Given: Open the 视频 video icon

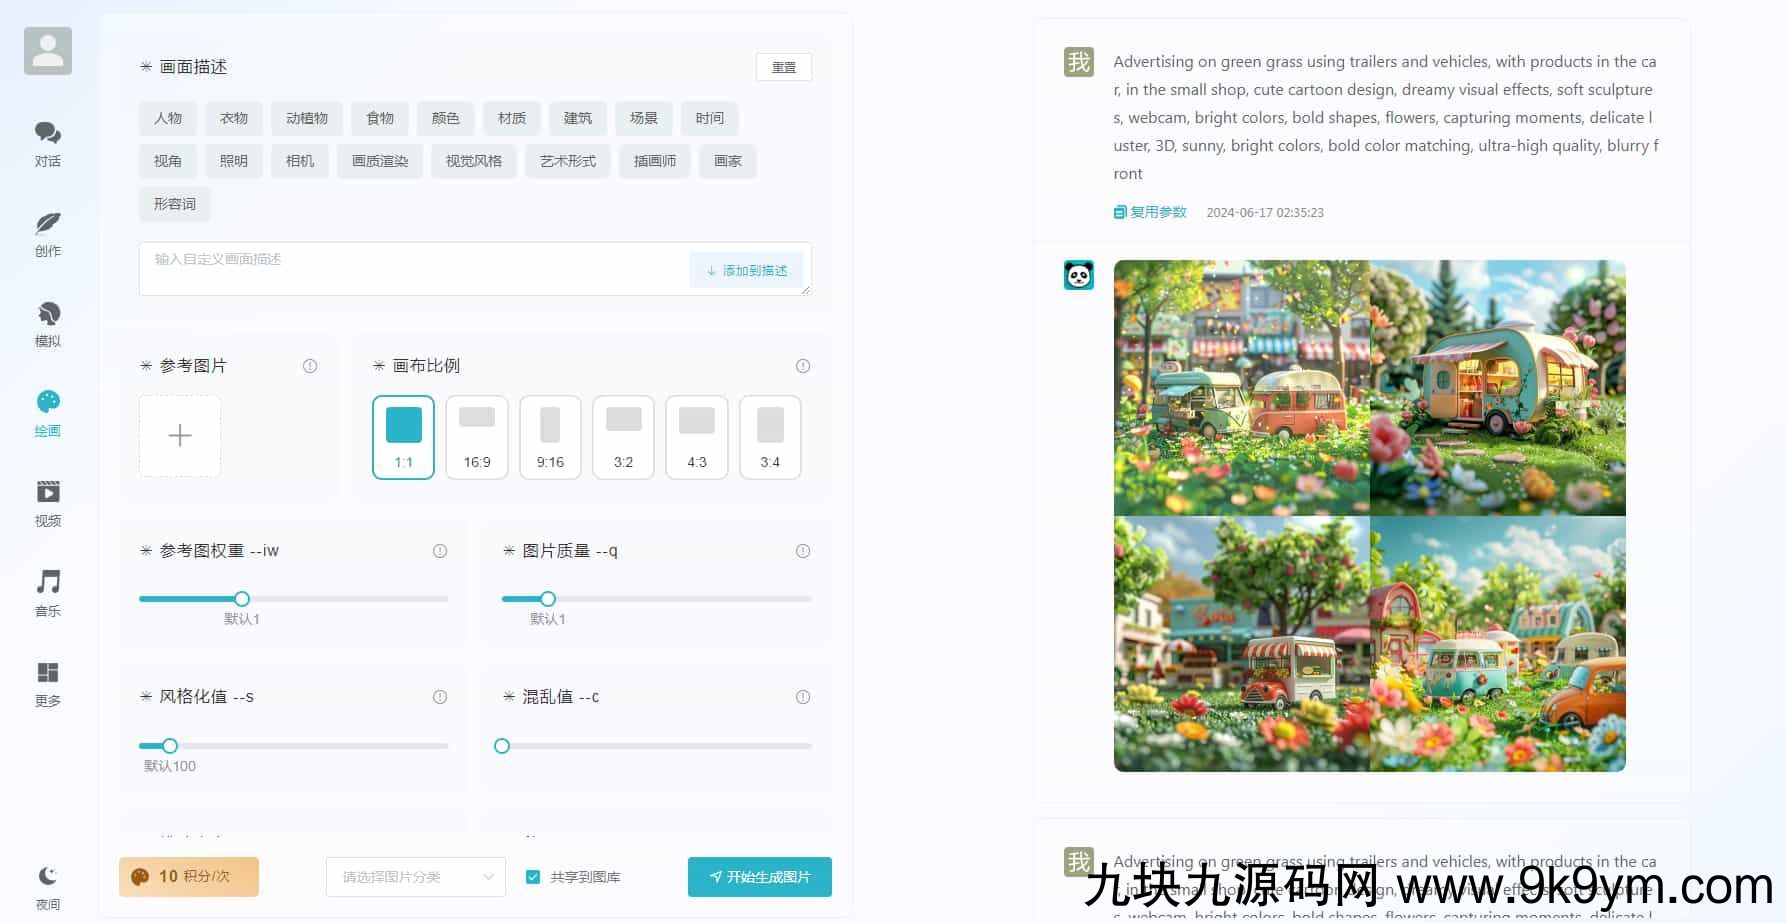Looking at the screenshot, I should click(x=47, y=493).
